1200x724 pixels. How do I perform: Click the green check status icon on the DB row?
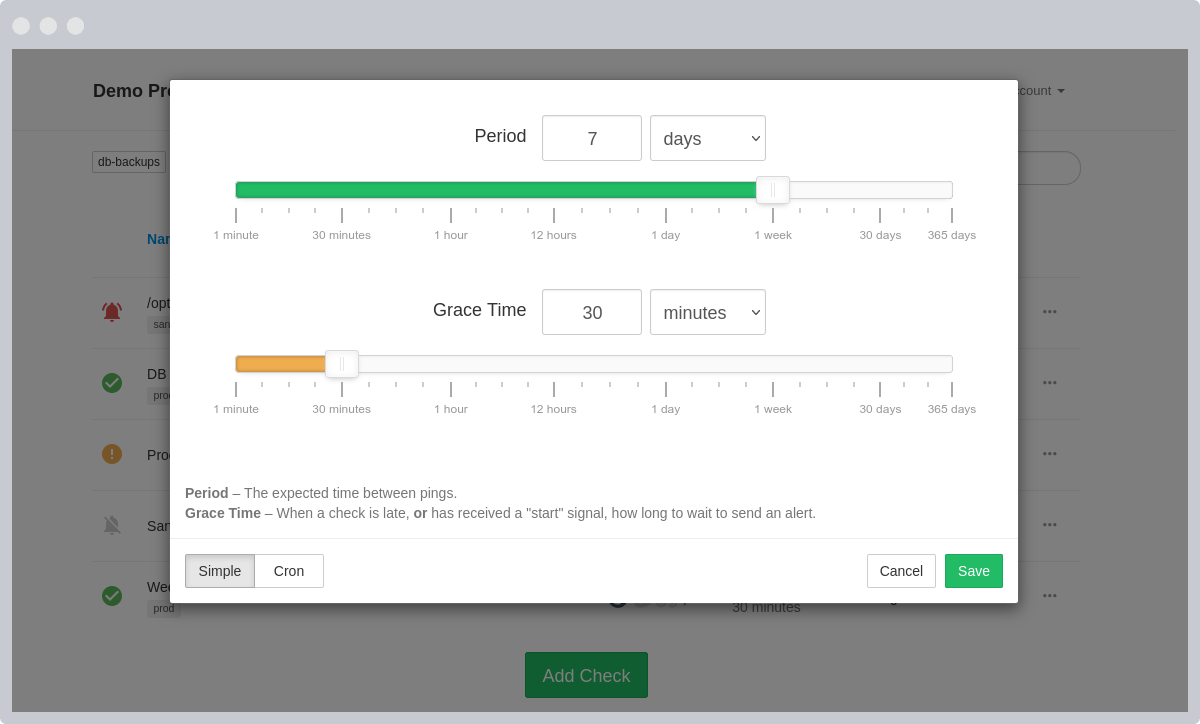[111, 382]
